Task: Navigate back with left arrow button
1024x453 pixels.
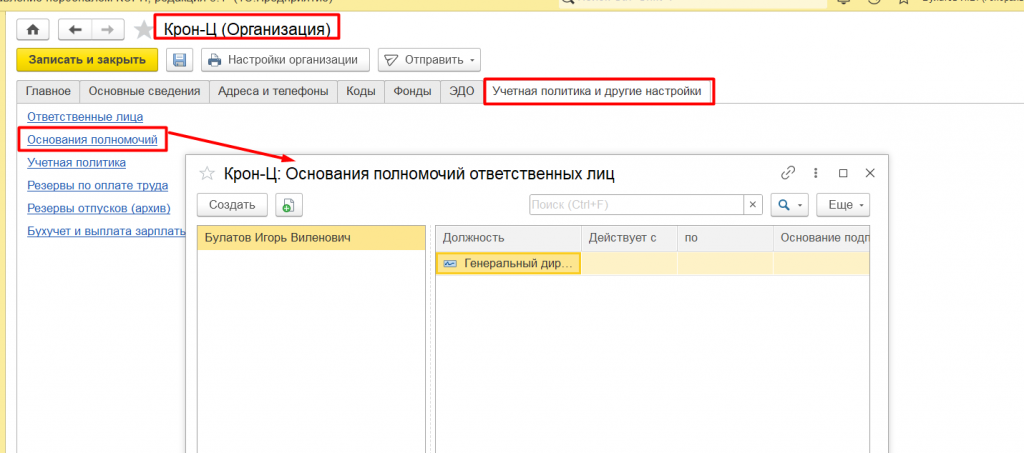Action: coord(75,29)
